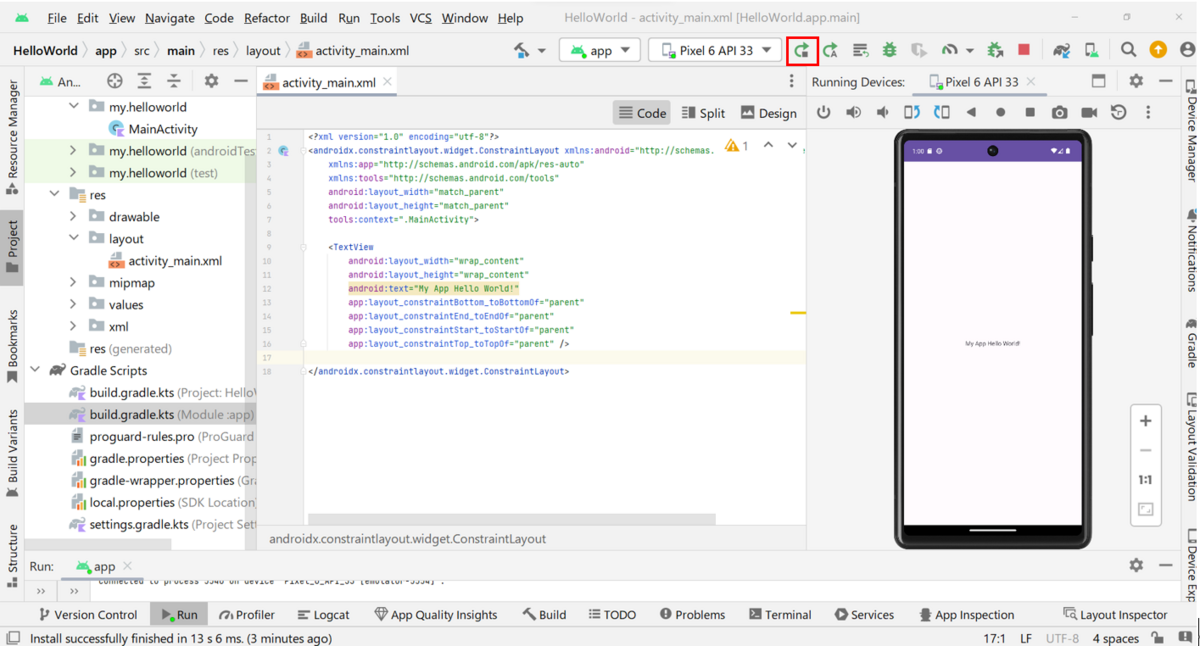Click emulator Snapshots icon

tap(1119, 113)
